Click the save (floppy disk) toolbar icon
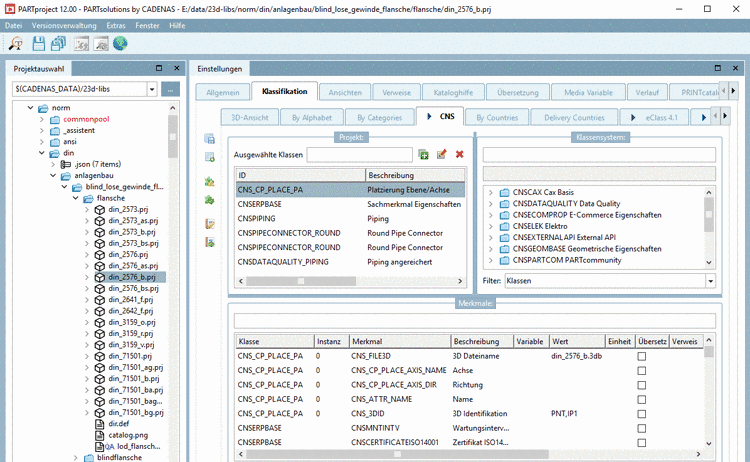The height and width of the screenshot is (462, 750). pyautogui.click(x=39, y=43)
